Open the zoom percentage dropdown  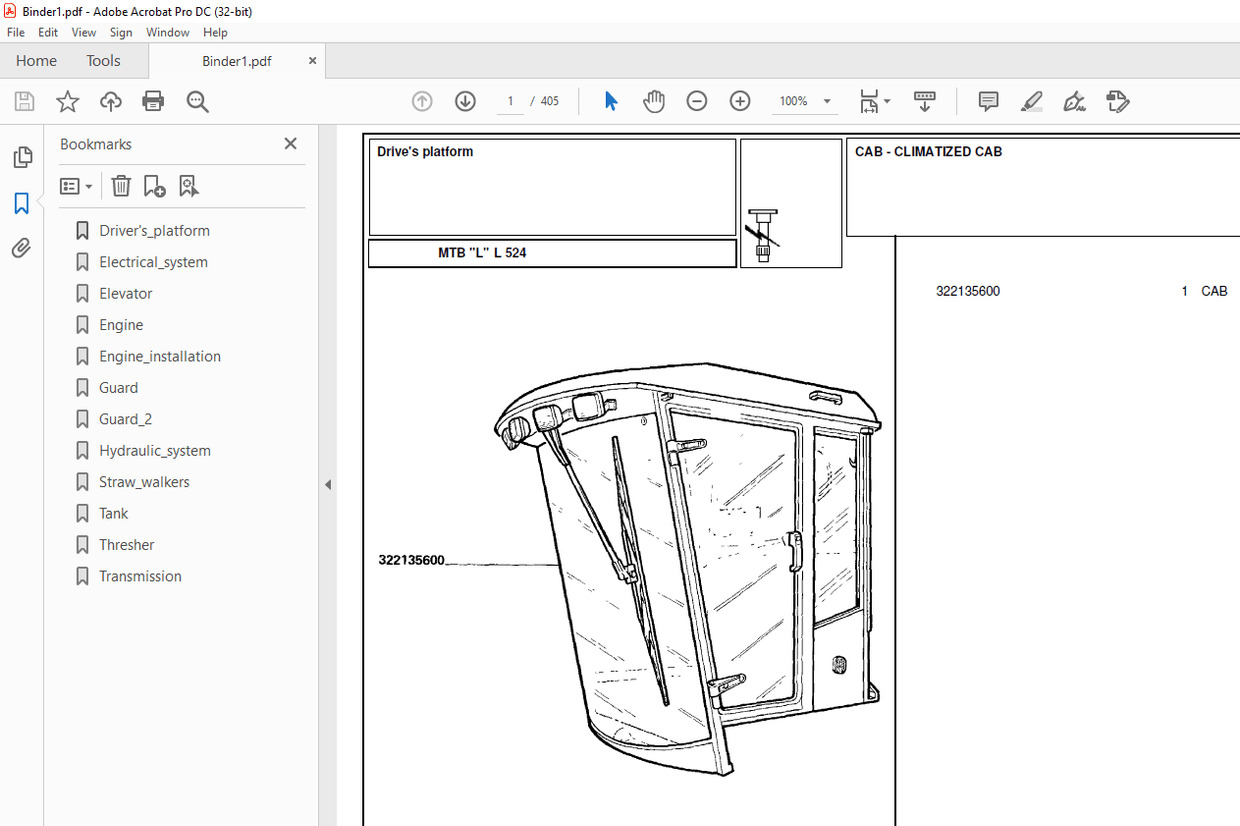(x=827, y=101)
